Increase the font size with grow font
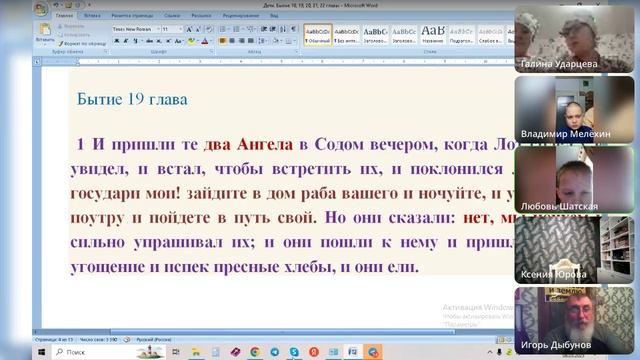Viewport: 640px width, 360px height. (x=189, y=29)
